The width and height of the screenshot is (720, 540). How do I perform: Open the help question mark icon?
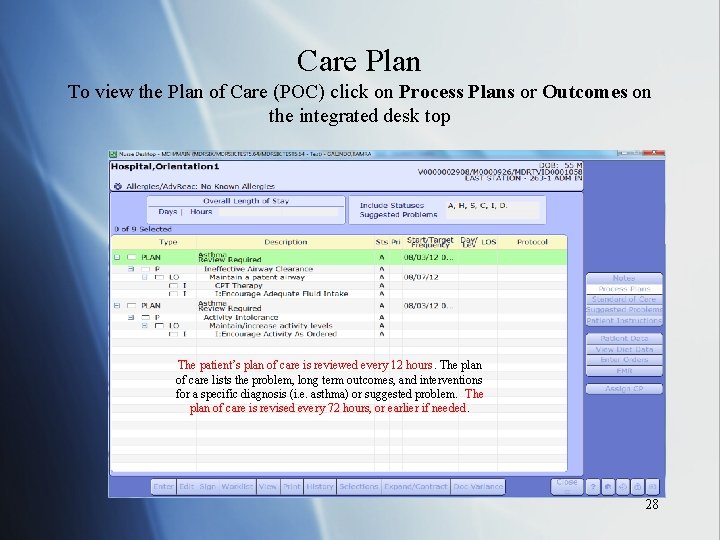point(593,487)
